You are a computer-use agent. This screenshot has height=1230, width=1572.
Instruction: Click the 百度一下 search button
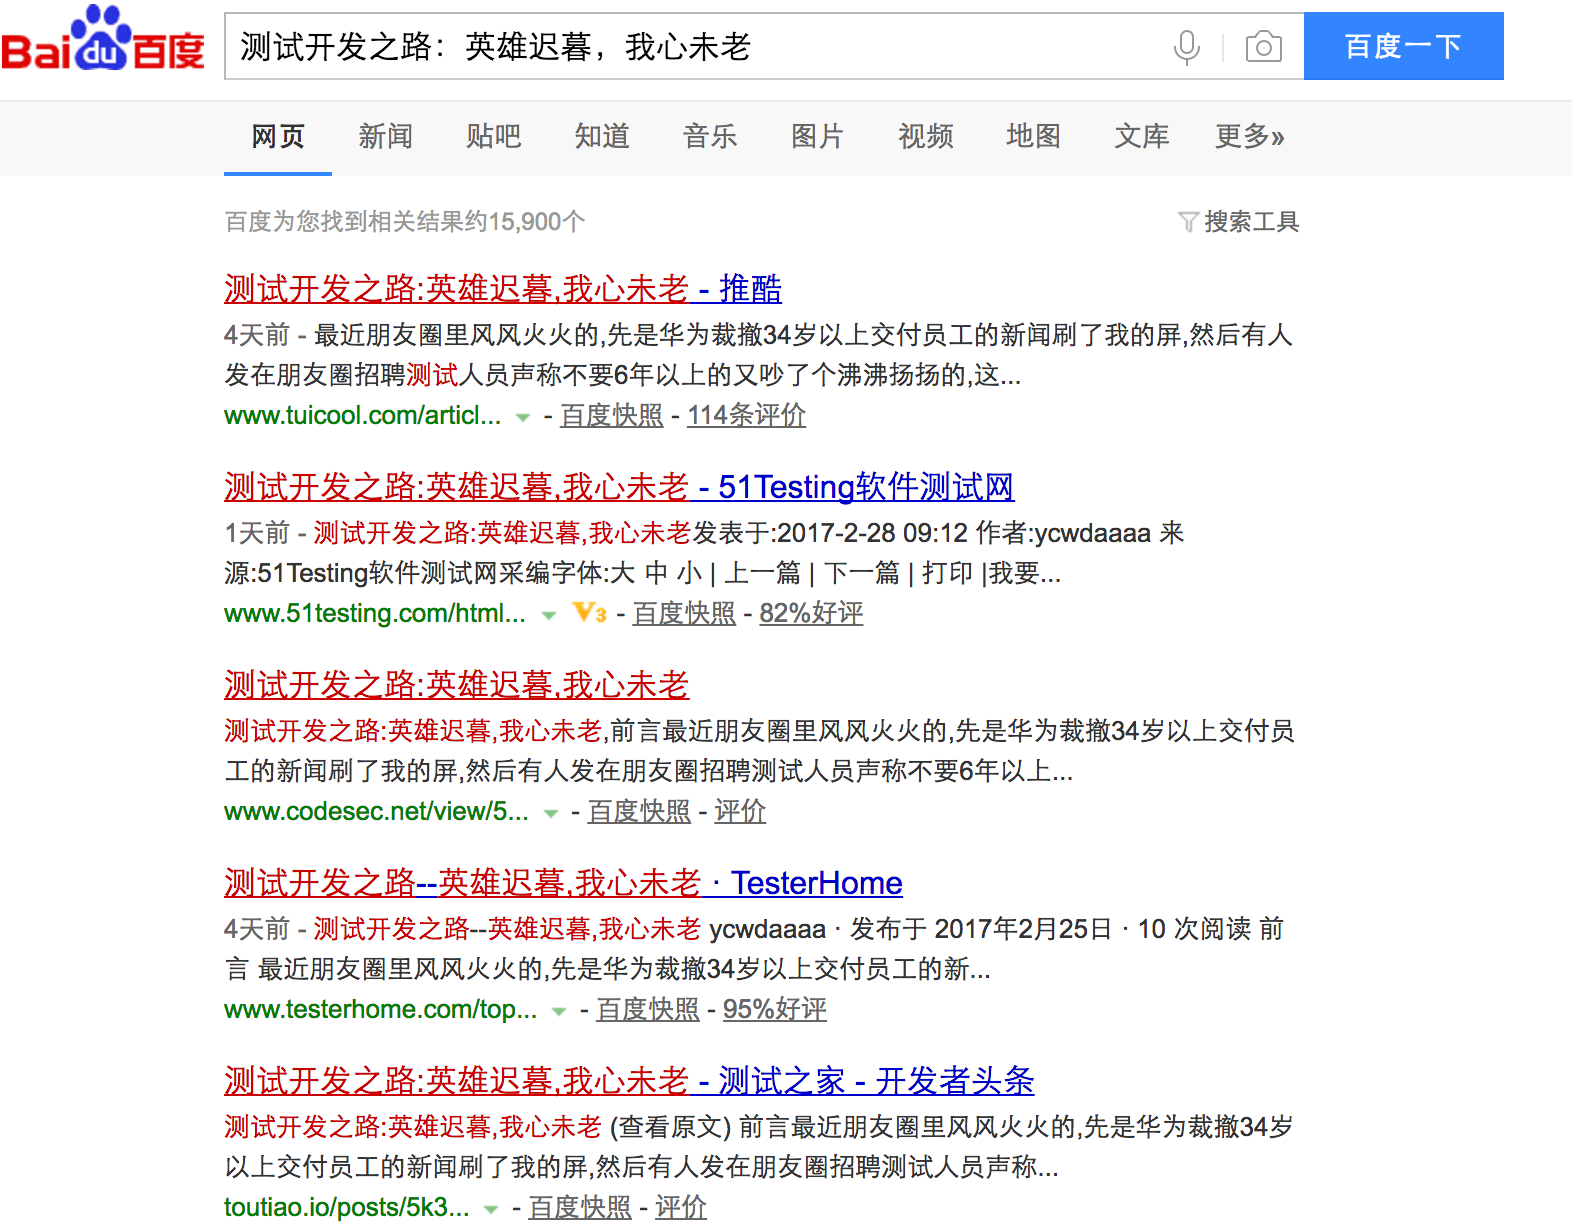pyautogui.click(x=1404, y=46)
